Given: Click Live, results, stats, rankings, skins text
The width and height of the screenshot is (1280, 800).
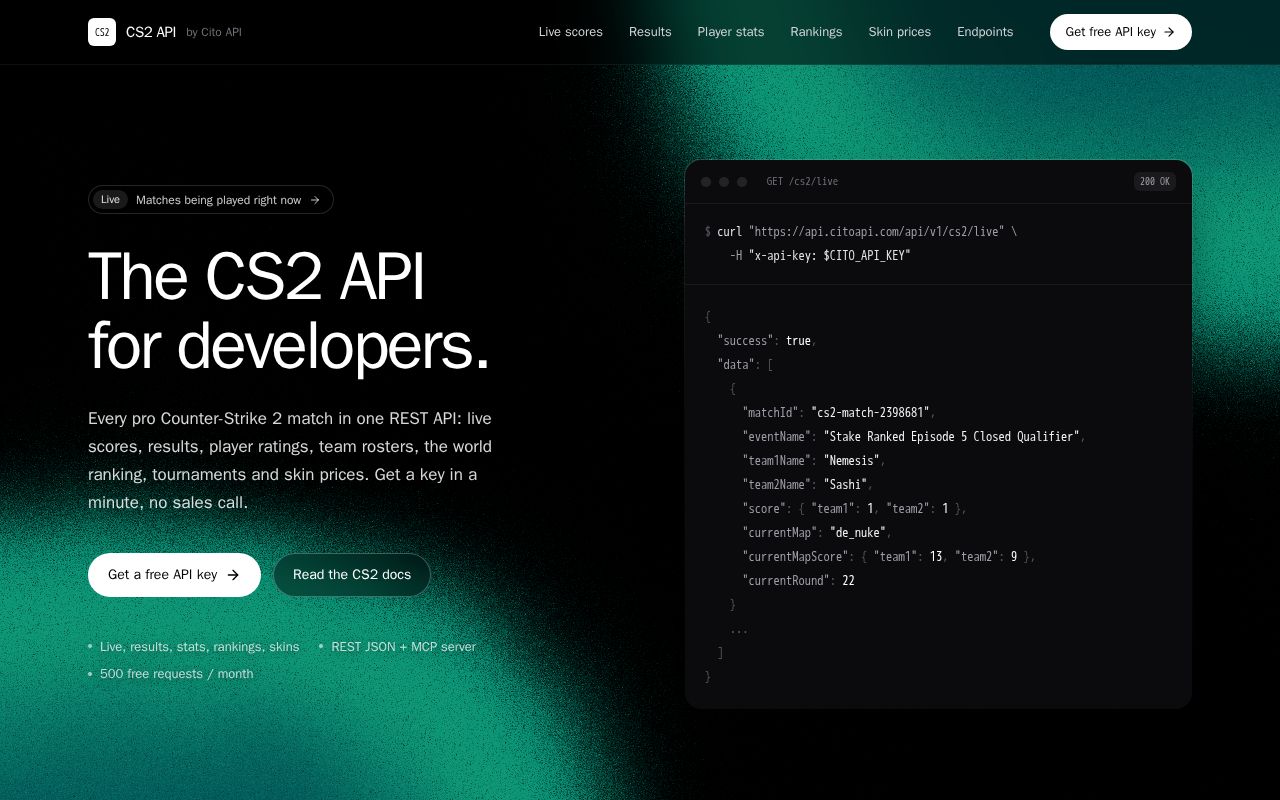Looking at the screenshot, I should point(199,647).
